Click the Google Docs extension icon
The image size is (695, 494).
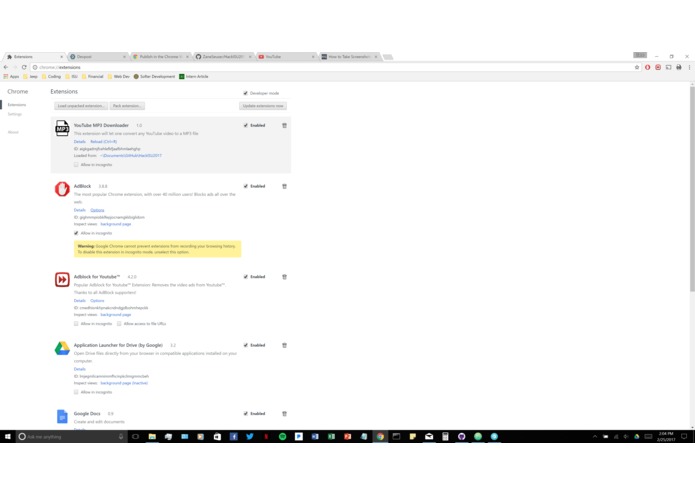pyautogui.click(x=62, y=416)
